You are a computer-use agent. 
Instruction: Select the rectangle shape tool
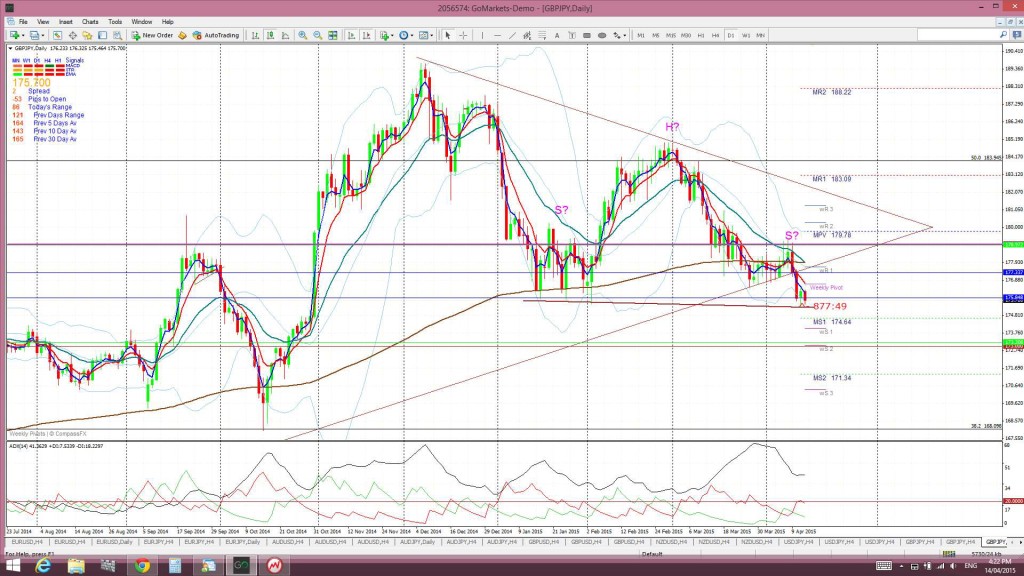pyautogui.click(x=586, y=35)
